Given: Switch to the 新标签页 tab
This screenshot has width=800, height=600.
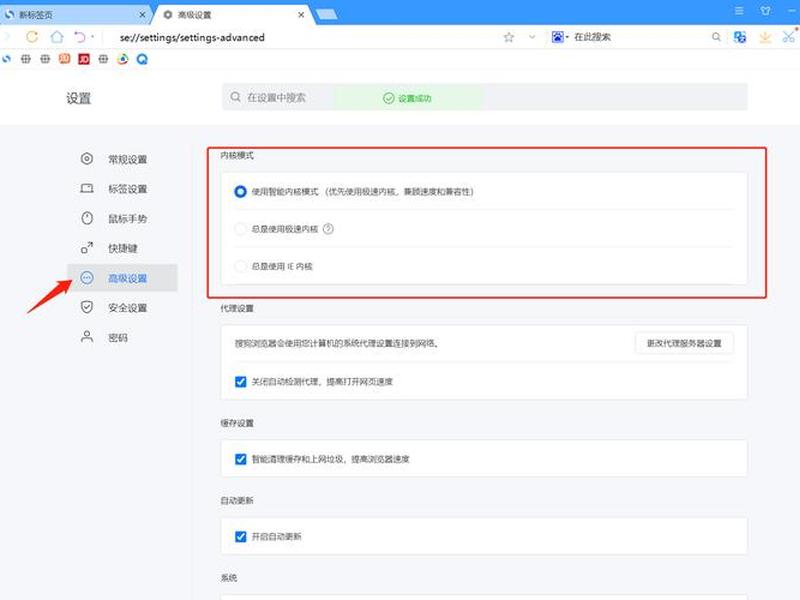Looking at the screenshot, I should 76,15.
